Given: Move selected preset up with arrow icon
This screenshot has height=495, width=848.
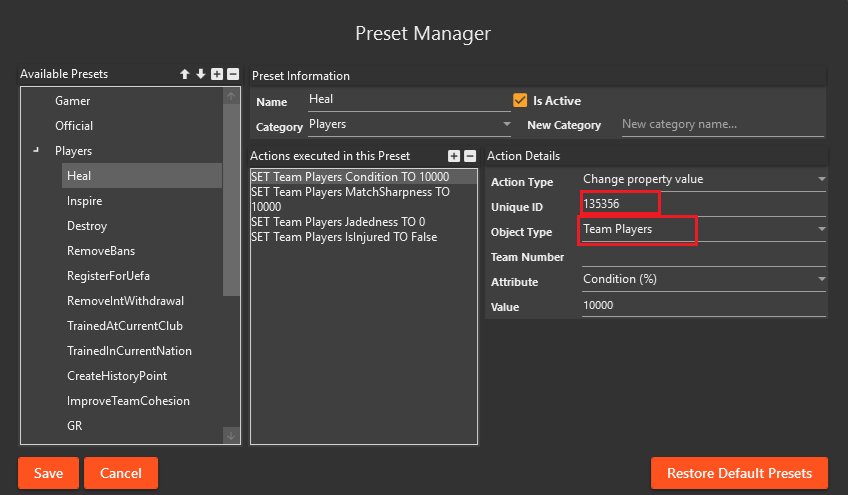Looking at the screenshot, I should [185, 74].
